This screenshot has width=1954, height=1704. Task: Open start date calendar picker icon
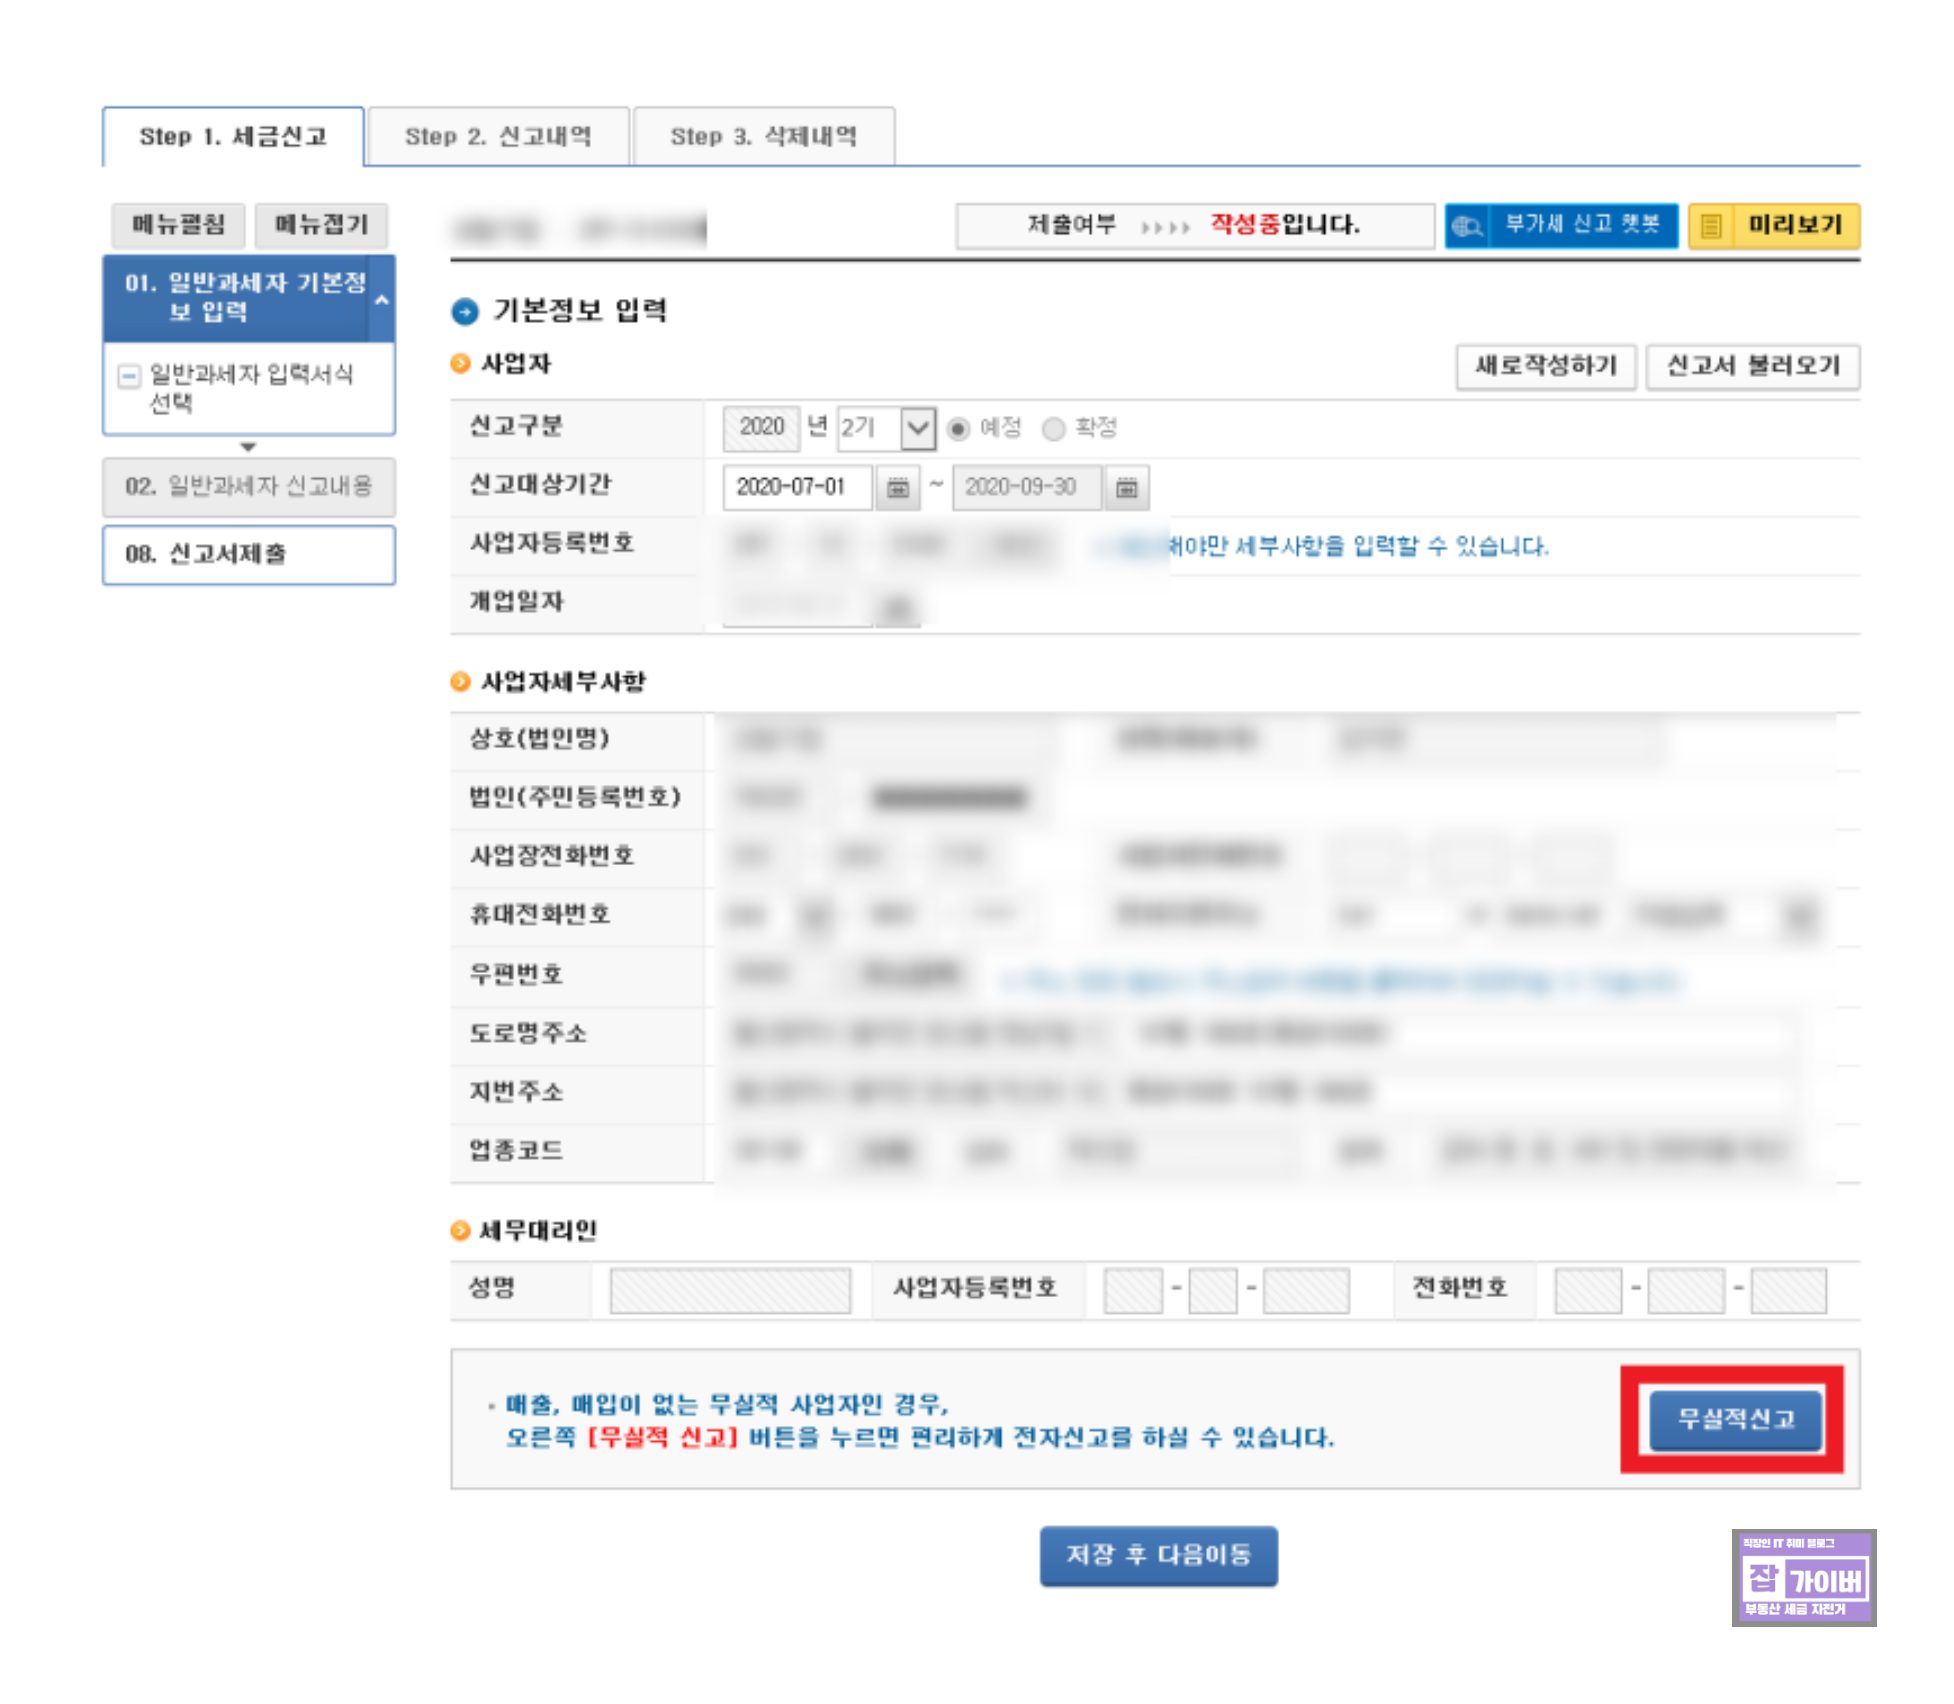(x=897, y=488)
